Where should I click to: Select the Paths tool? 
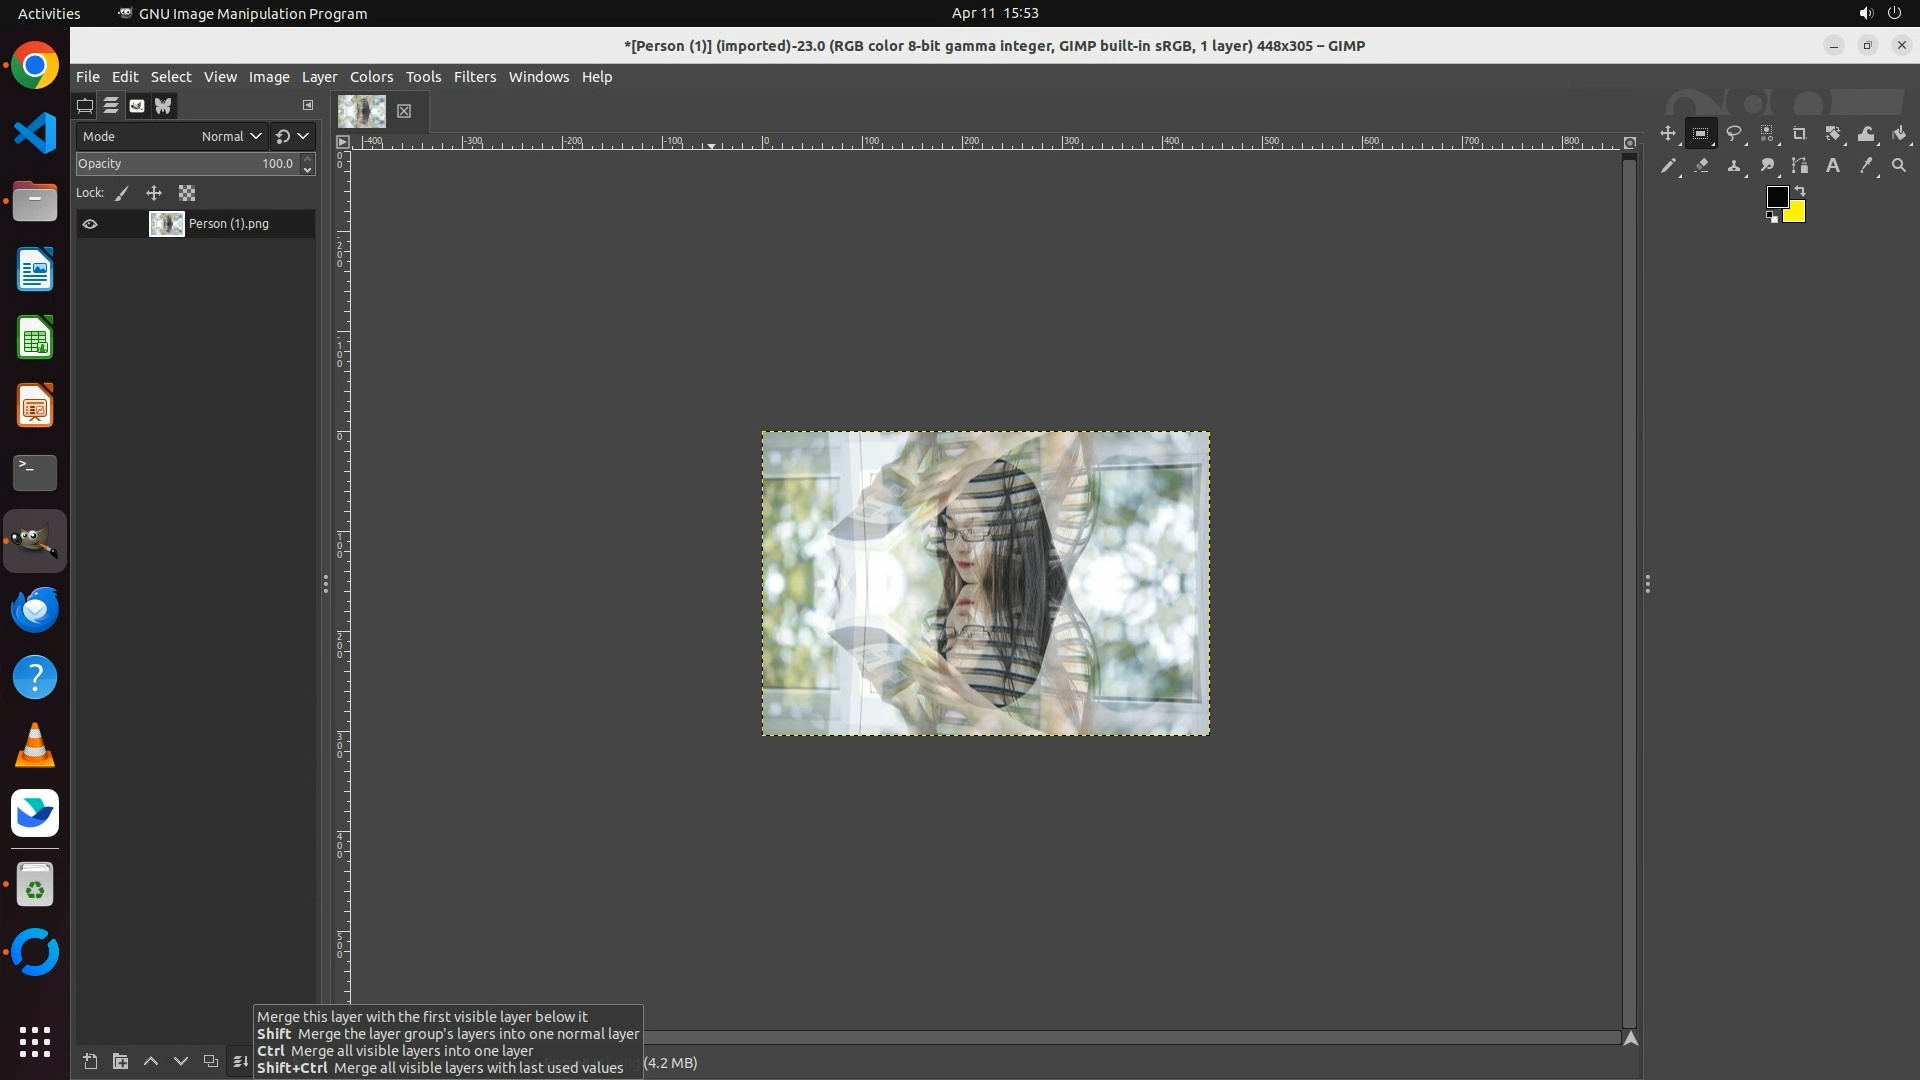[1800, 166]
